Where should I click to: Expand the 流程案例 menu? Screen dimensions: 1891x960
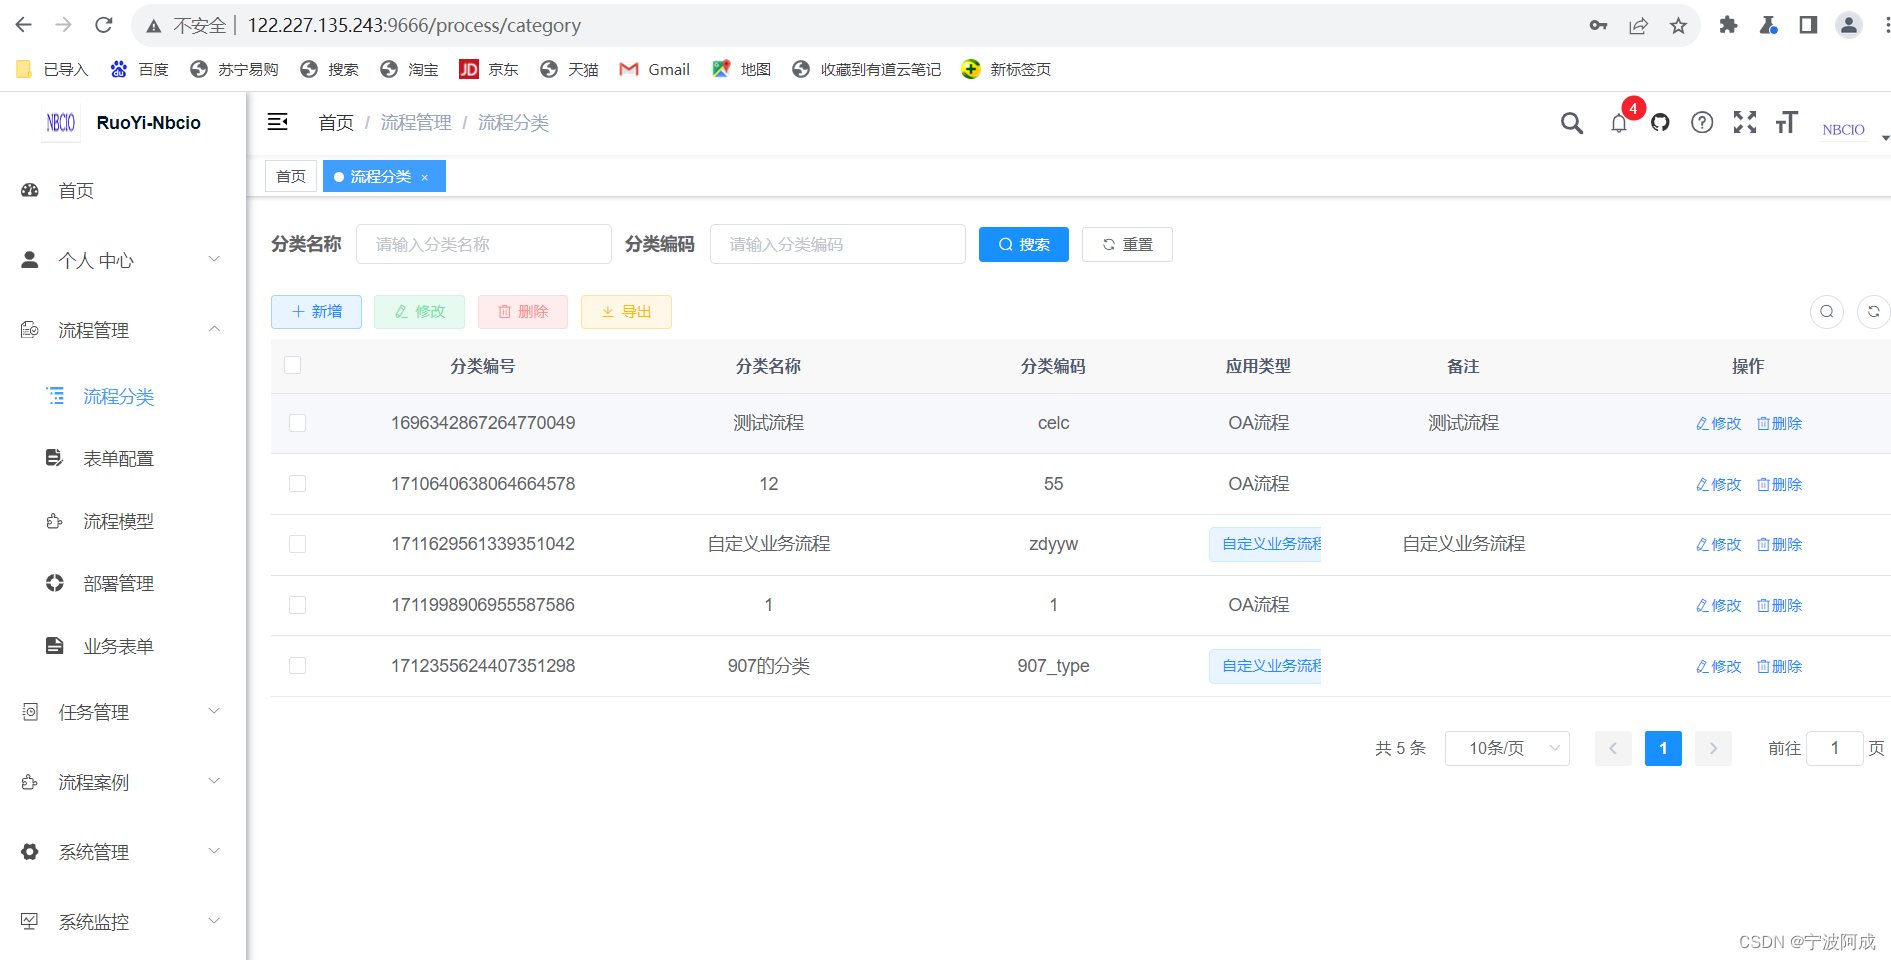coord(122,782)
